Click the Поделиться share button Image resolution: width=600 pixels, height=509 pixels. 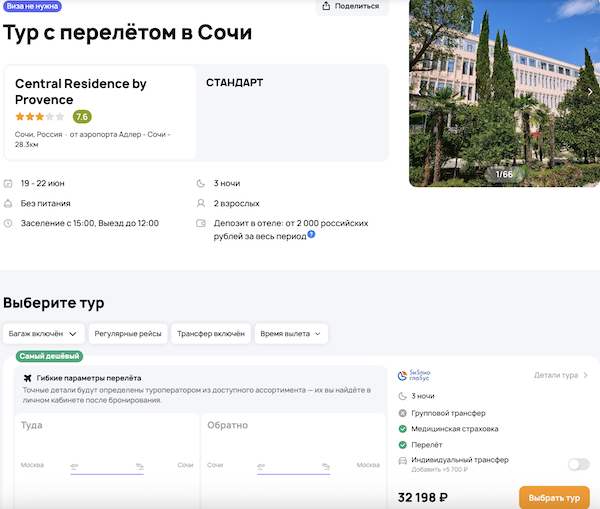[353, 6]
